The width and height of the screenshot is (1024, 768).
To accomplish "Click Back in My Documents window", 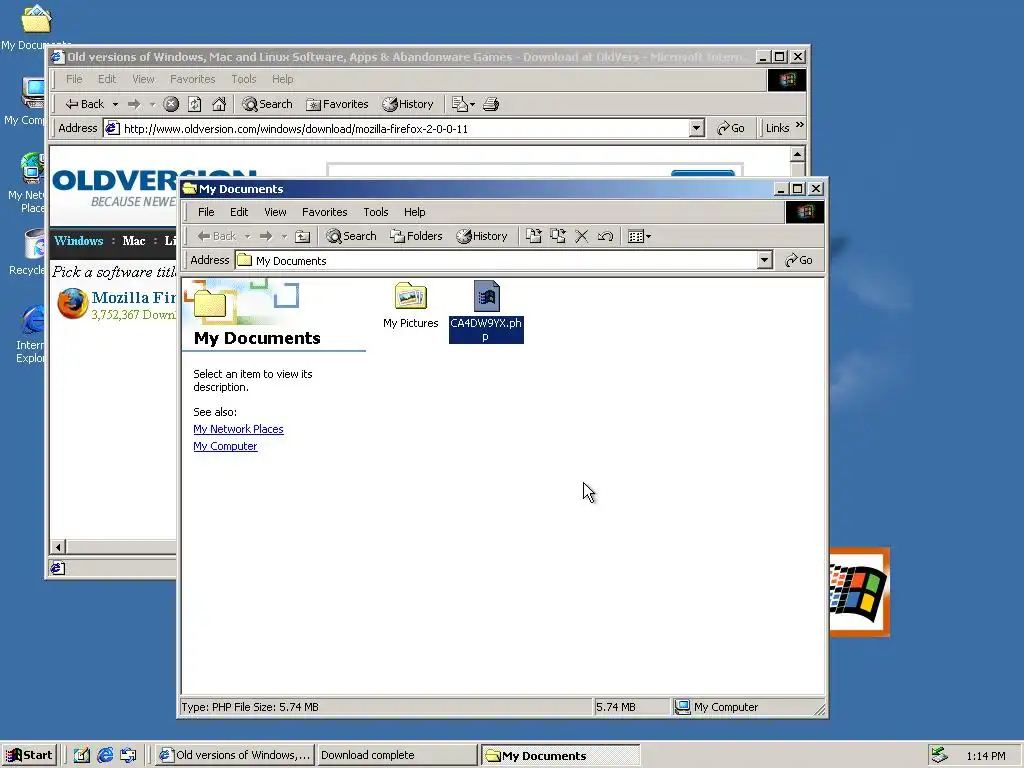I will (217, 236).
